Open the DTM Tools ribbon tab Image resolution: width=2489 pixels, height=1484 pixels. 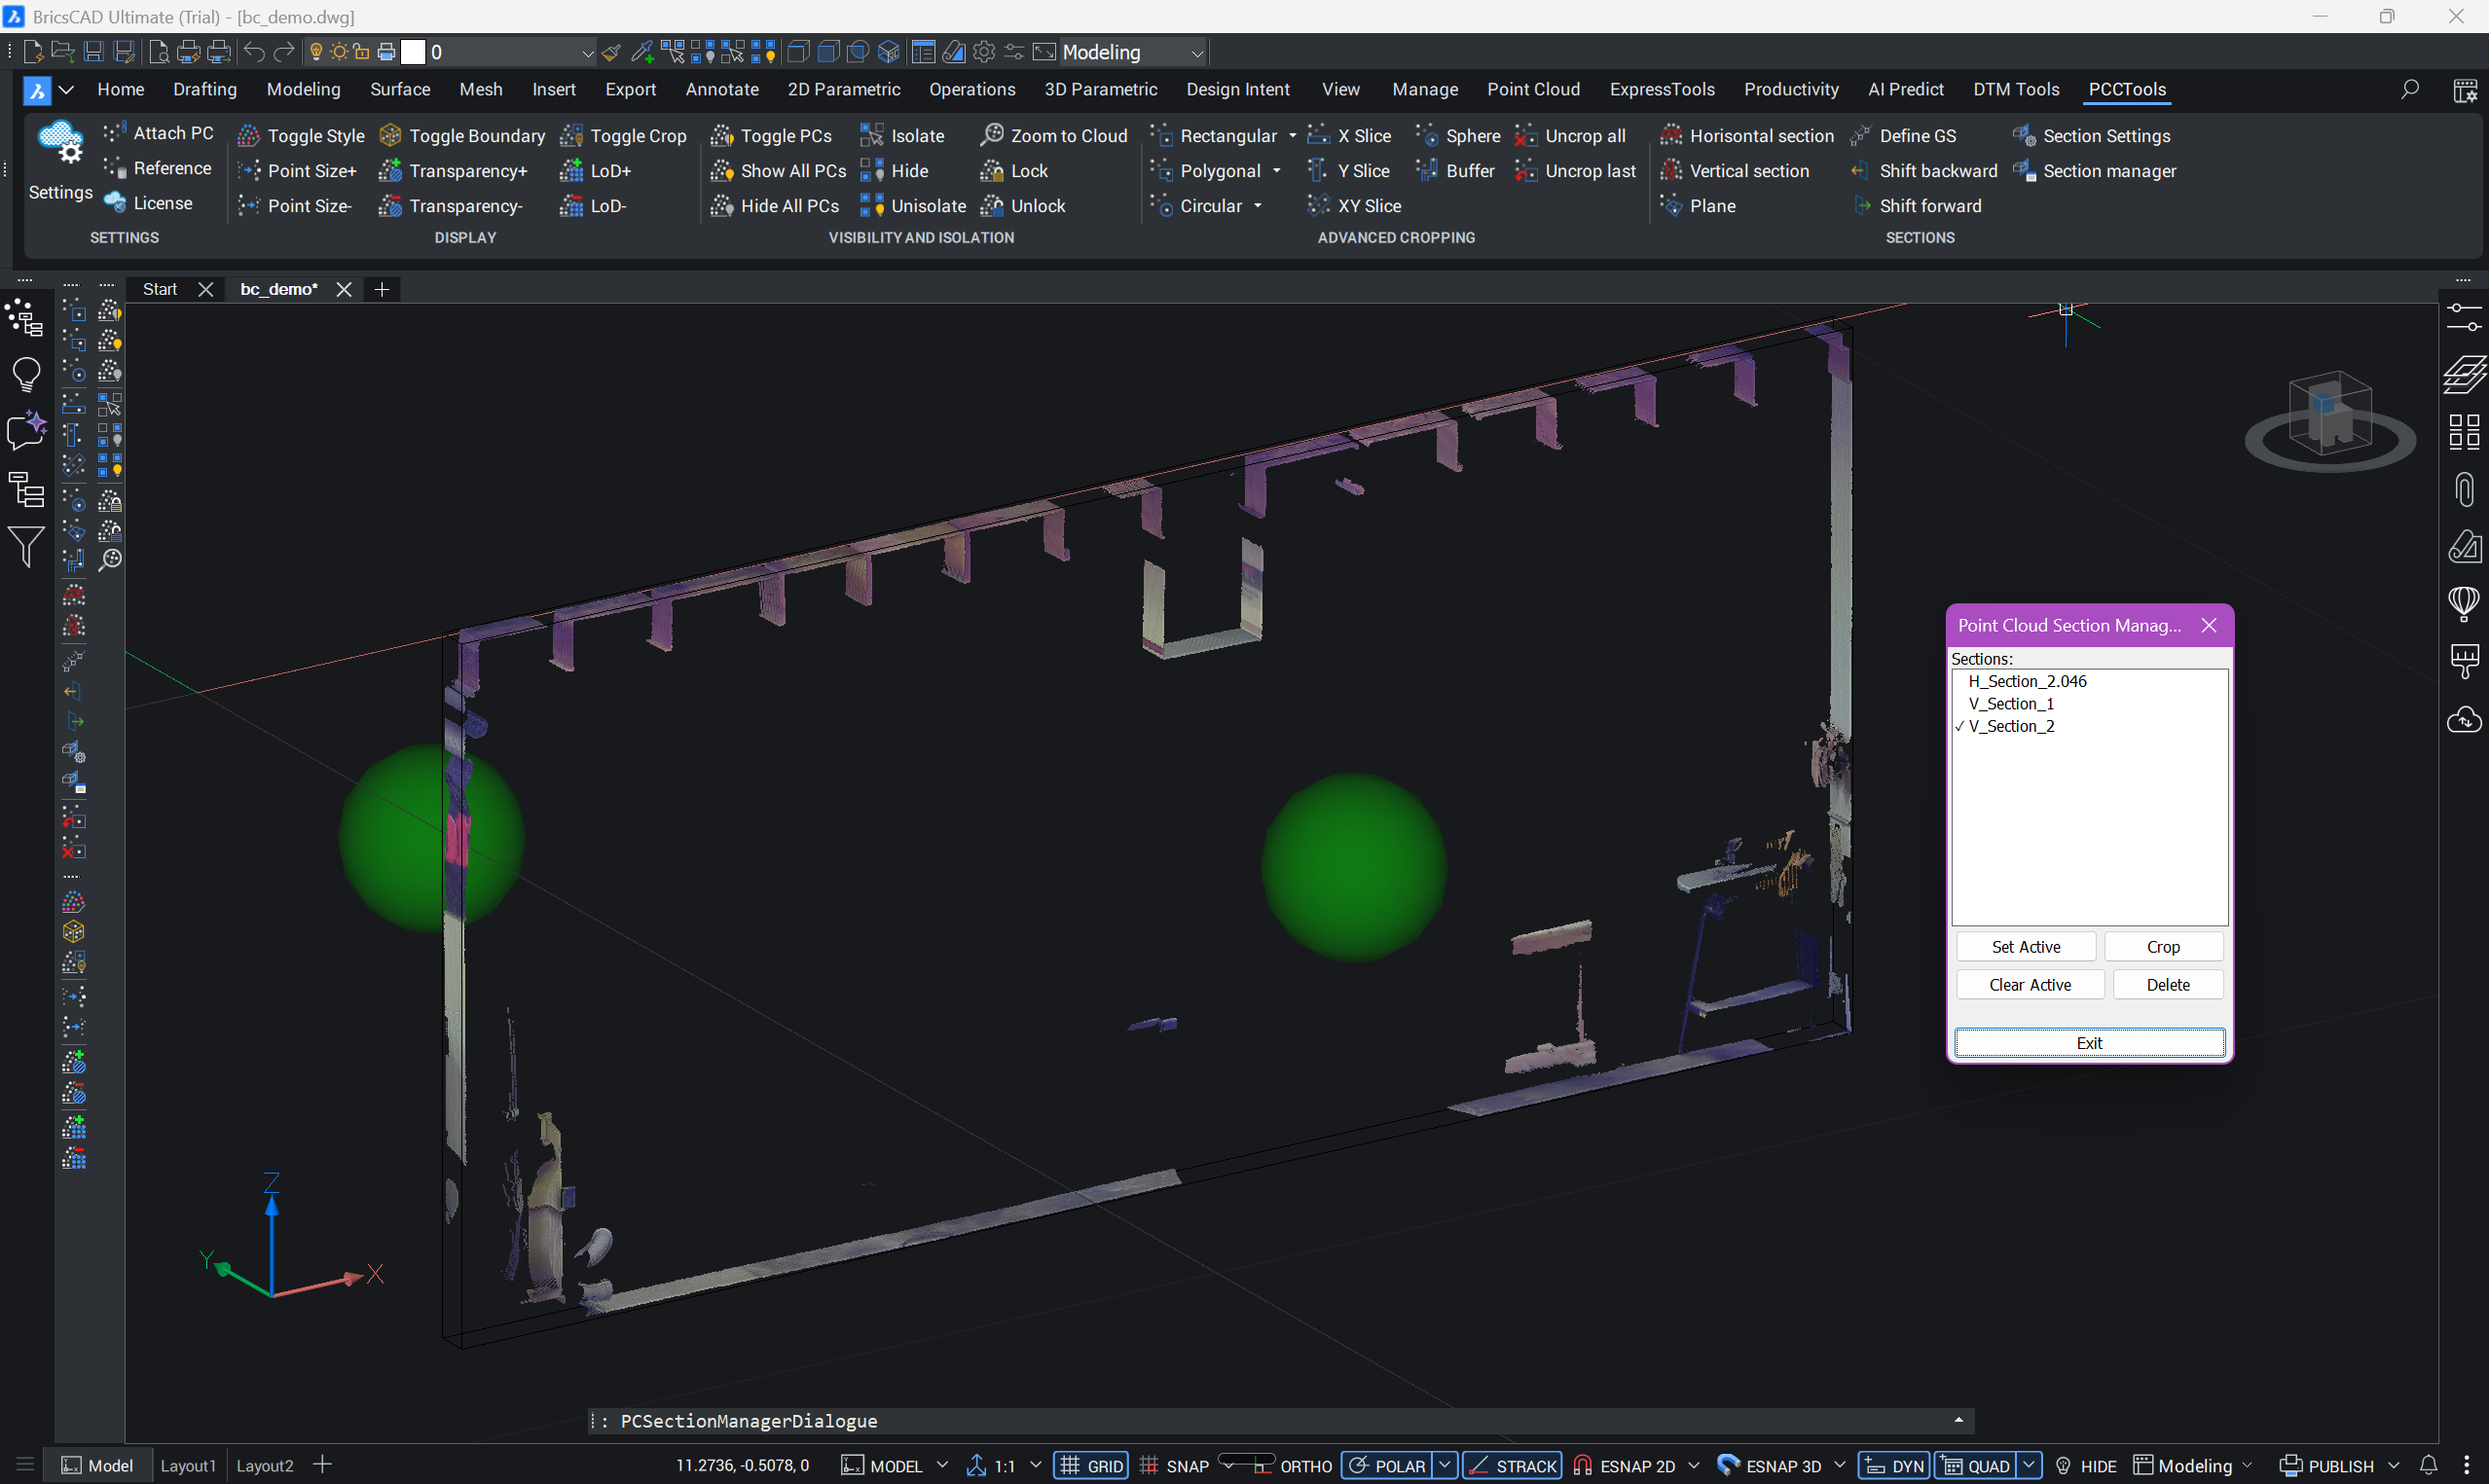(2015, 89)
